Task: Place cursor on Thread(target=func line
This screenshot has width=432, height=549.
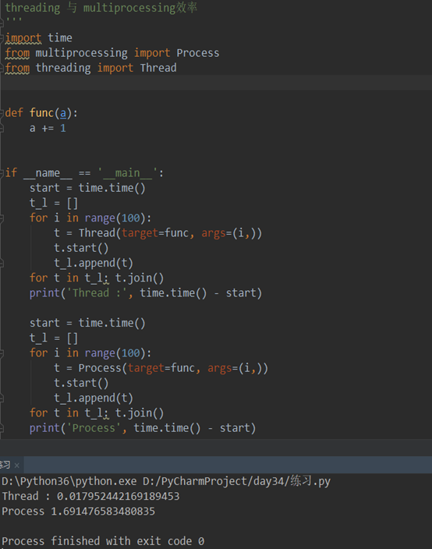Action: click(158, 233)
